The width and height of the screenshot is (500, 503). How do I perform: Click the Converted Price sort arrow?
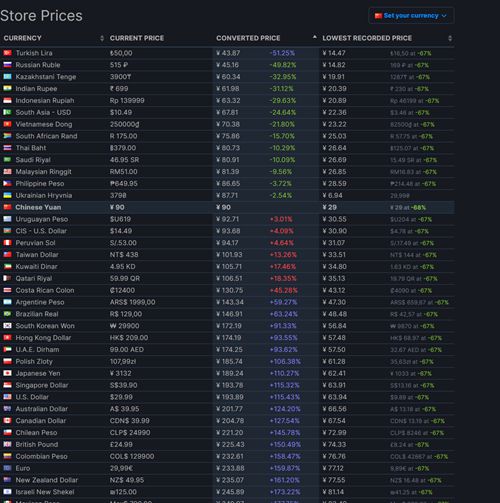tap(314, 37)
